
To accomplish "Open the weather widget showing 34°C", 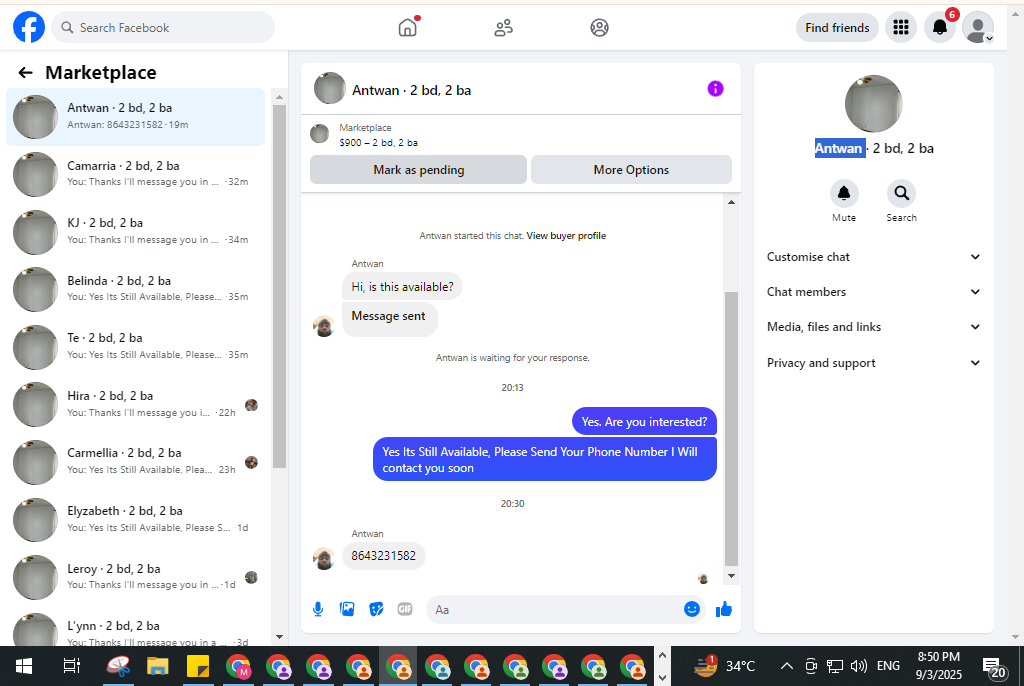I will [x=724, y=666].
